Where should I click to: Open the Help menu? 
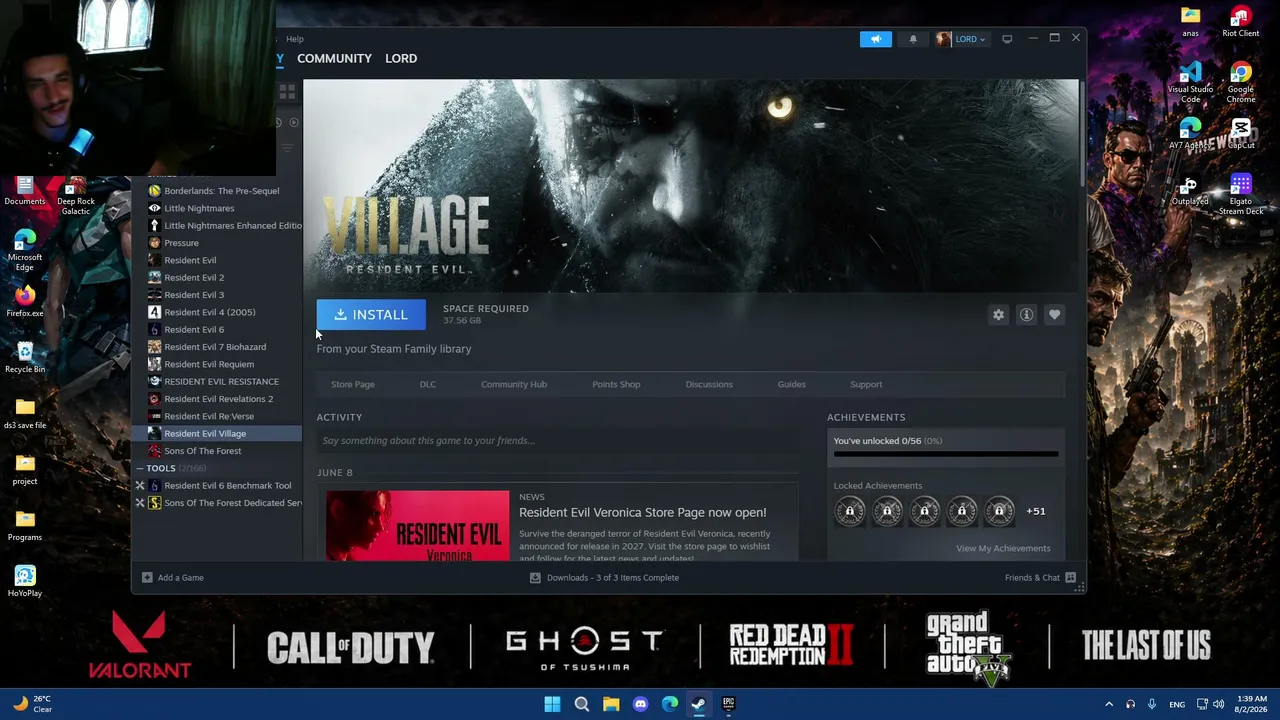295,39
